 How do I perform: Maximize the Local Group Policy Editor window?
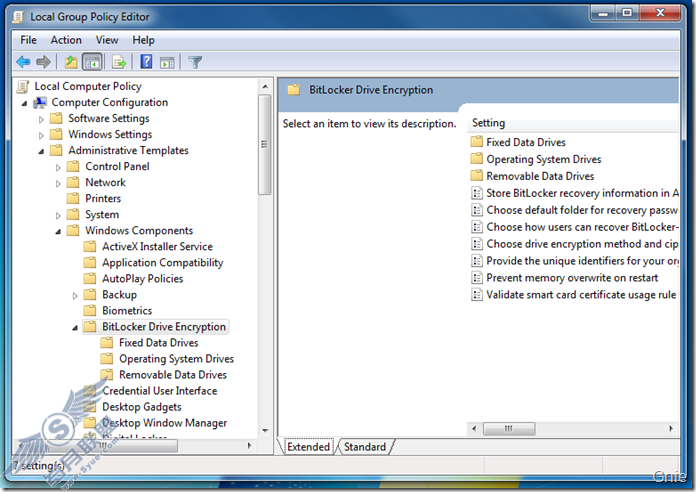pyautogui.click(x=627, y=13)
